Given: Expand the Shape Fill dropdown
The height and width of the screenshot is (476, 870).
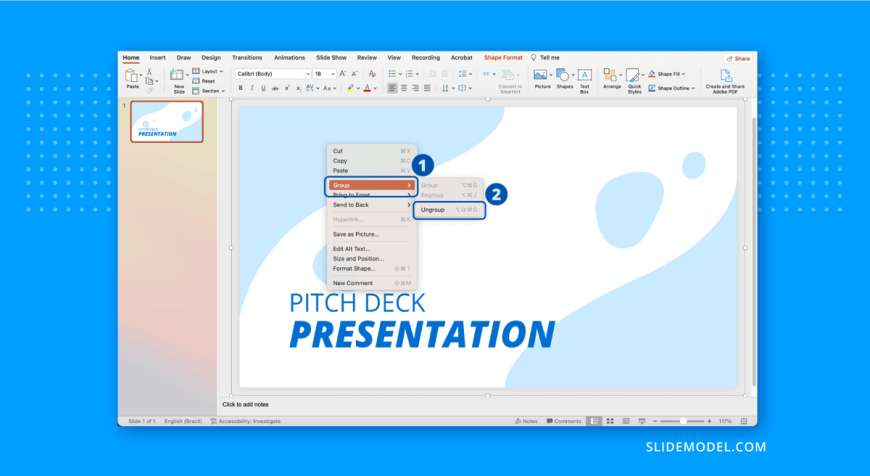Looking at the screenshot, I should click(667, 74).
